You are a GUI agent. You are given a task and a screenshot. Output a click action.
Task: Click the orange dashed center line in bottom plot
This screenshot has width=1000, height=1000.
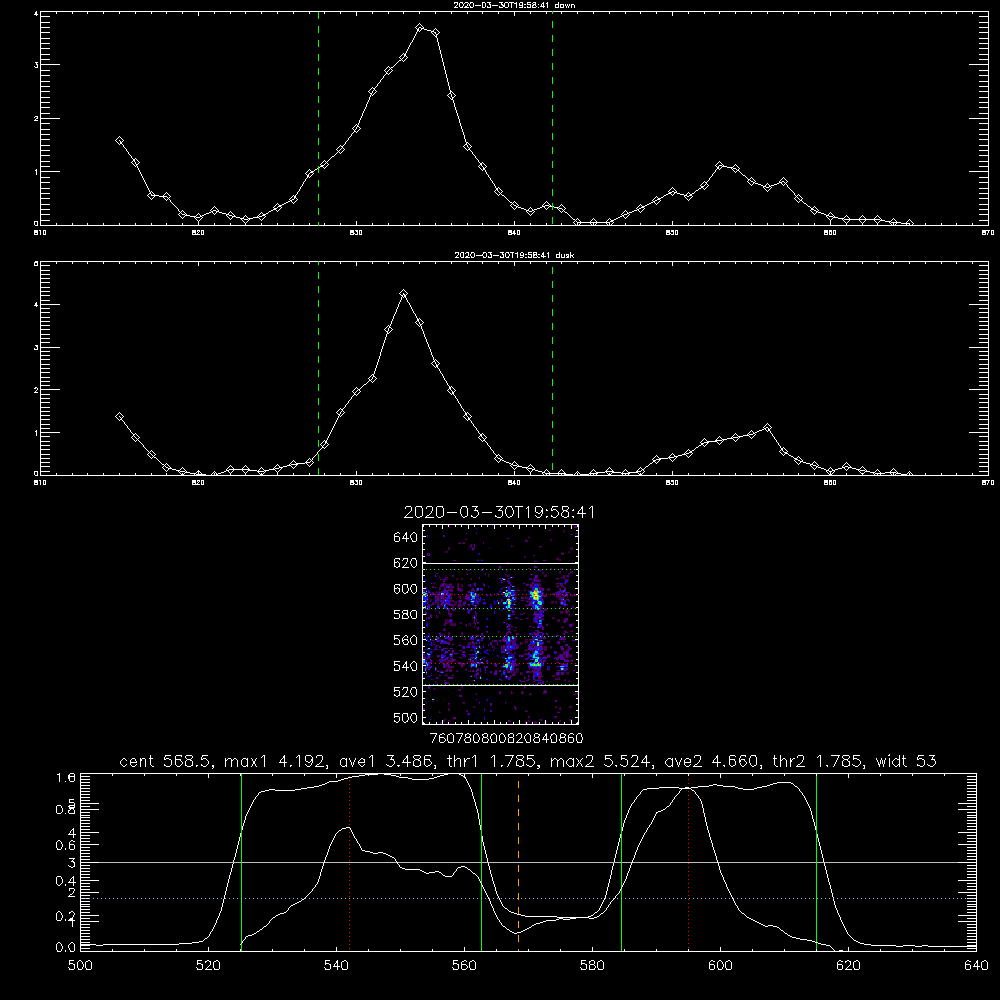tap(518, 862)
